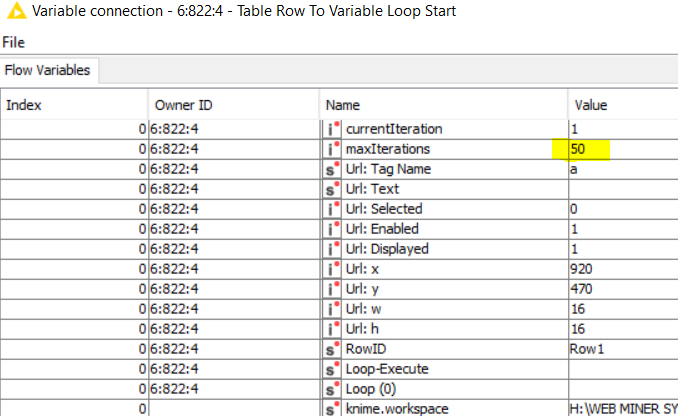Click the currentIteration value cell

pyautogui.click(x=623, y=129)
